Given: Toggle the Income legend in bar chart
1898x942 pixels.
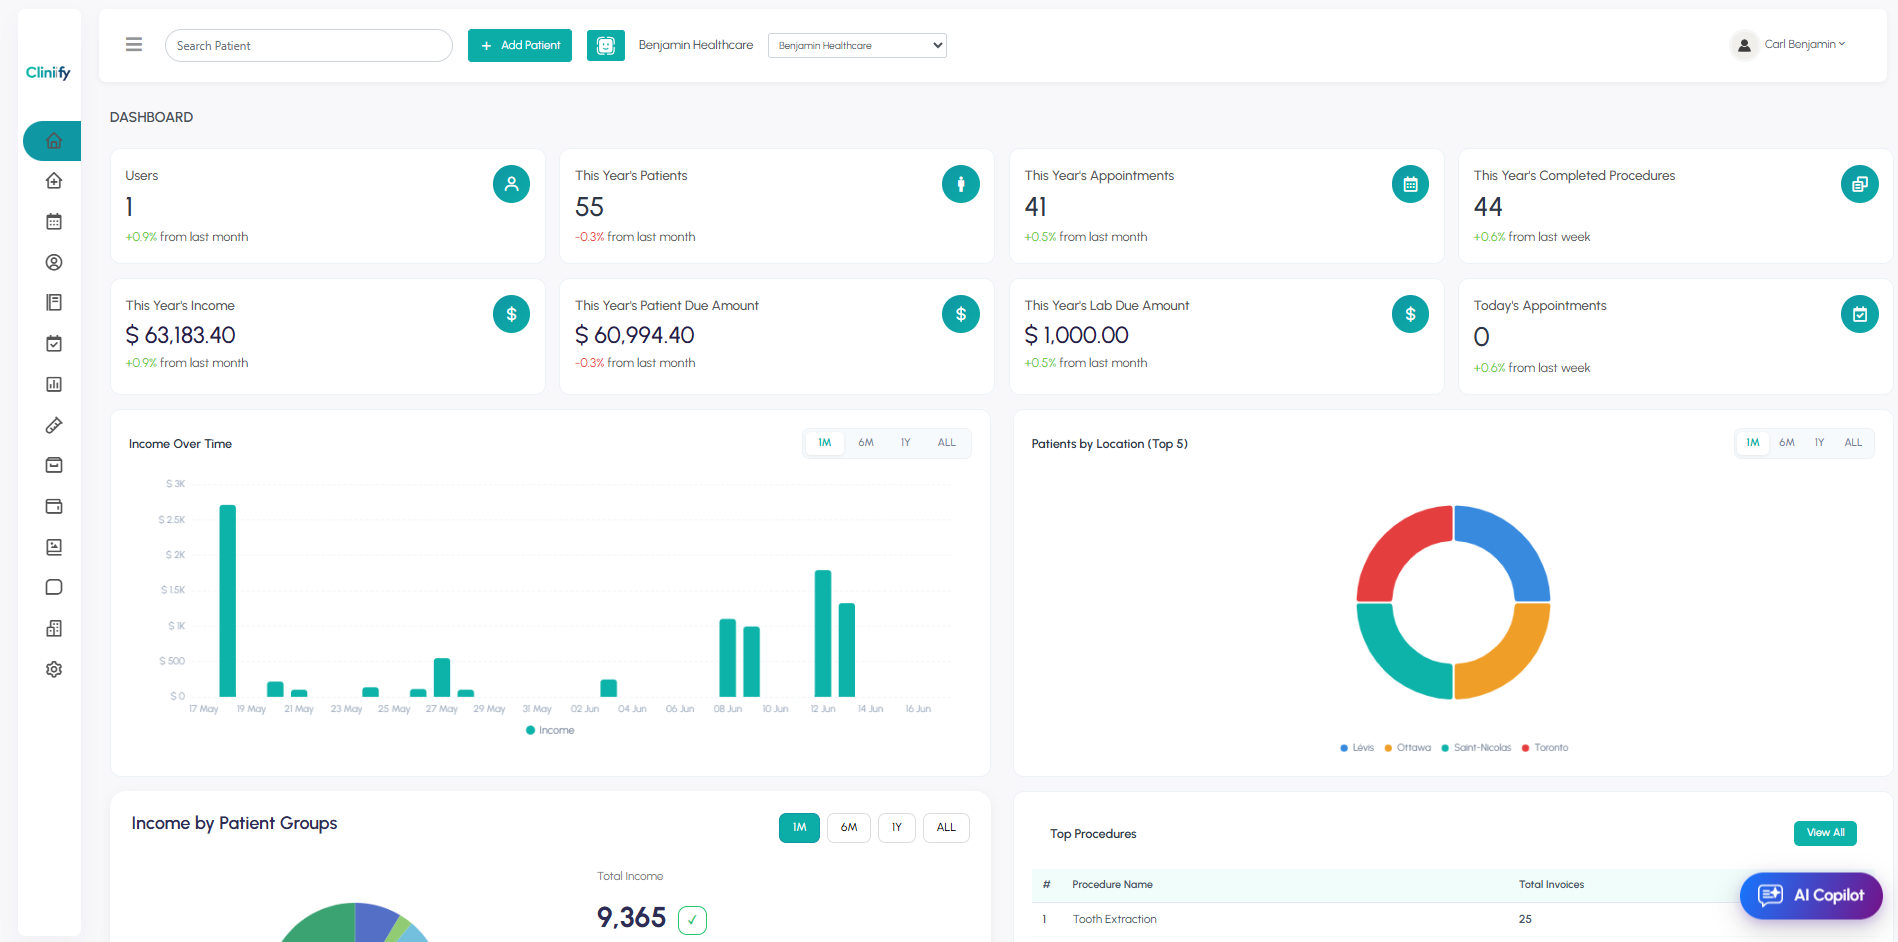Looking at the screenshot, I should tap(550, 730).
